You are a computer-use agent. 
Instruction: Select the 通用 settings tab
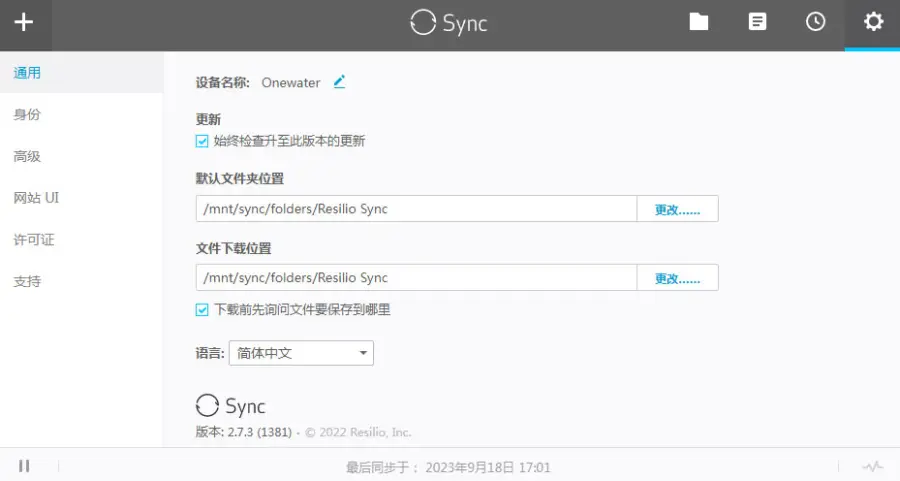pyautogui.click(x=82, y=73)
